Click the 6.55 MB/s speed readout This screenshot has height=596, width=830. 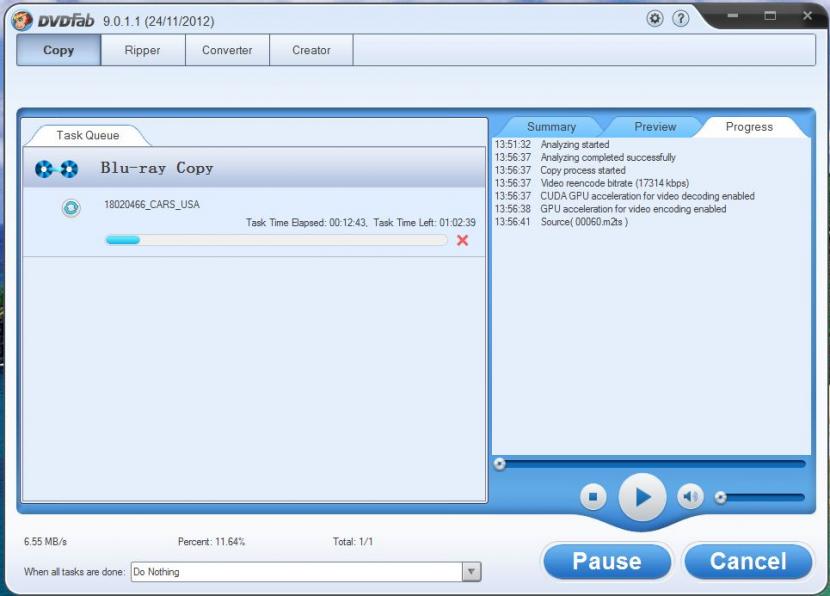click(x=46, y=541)
